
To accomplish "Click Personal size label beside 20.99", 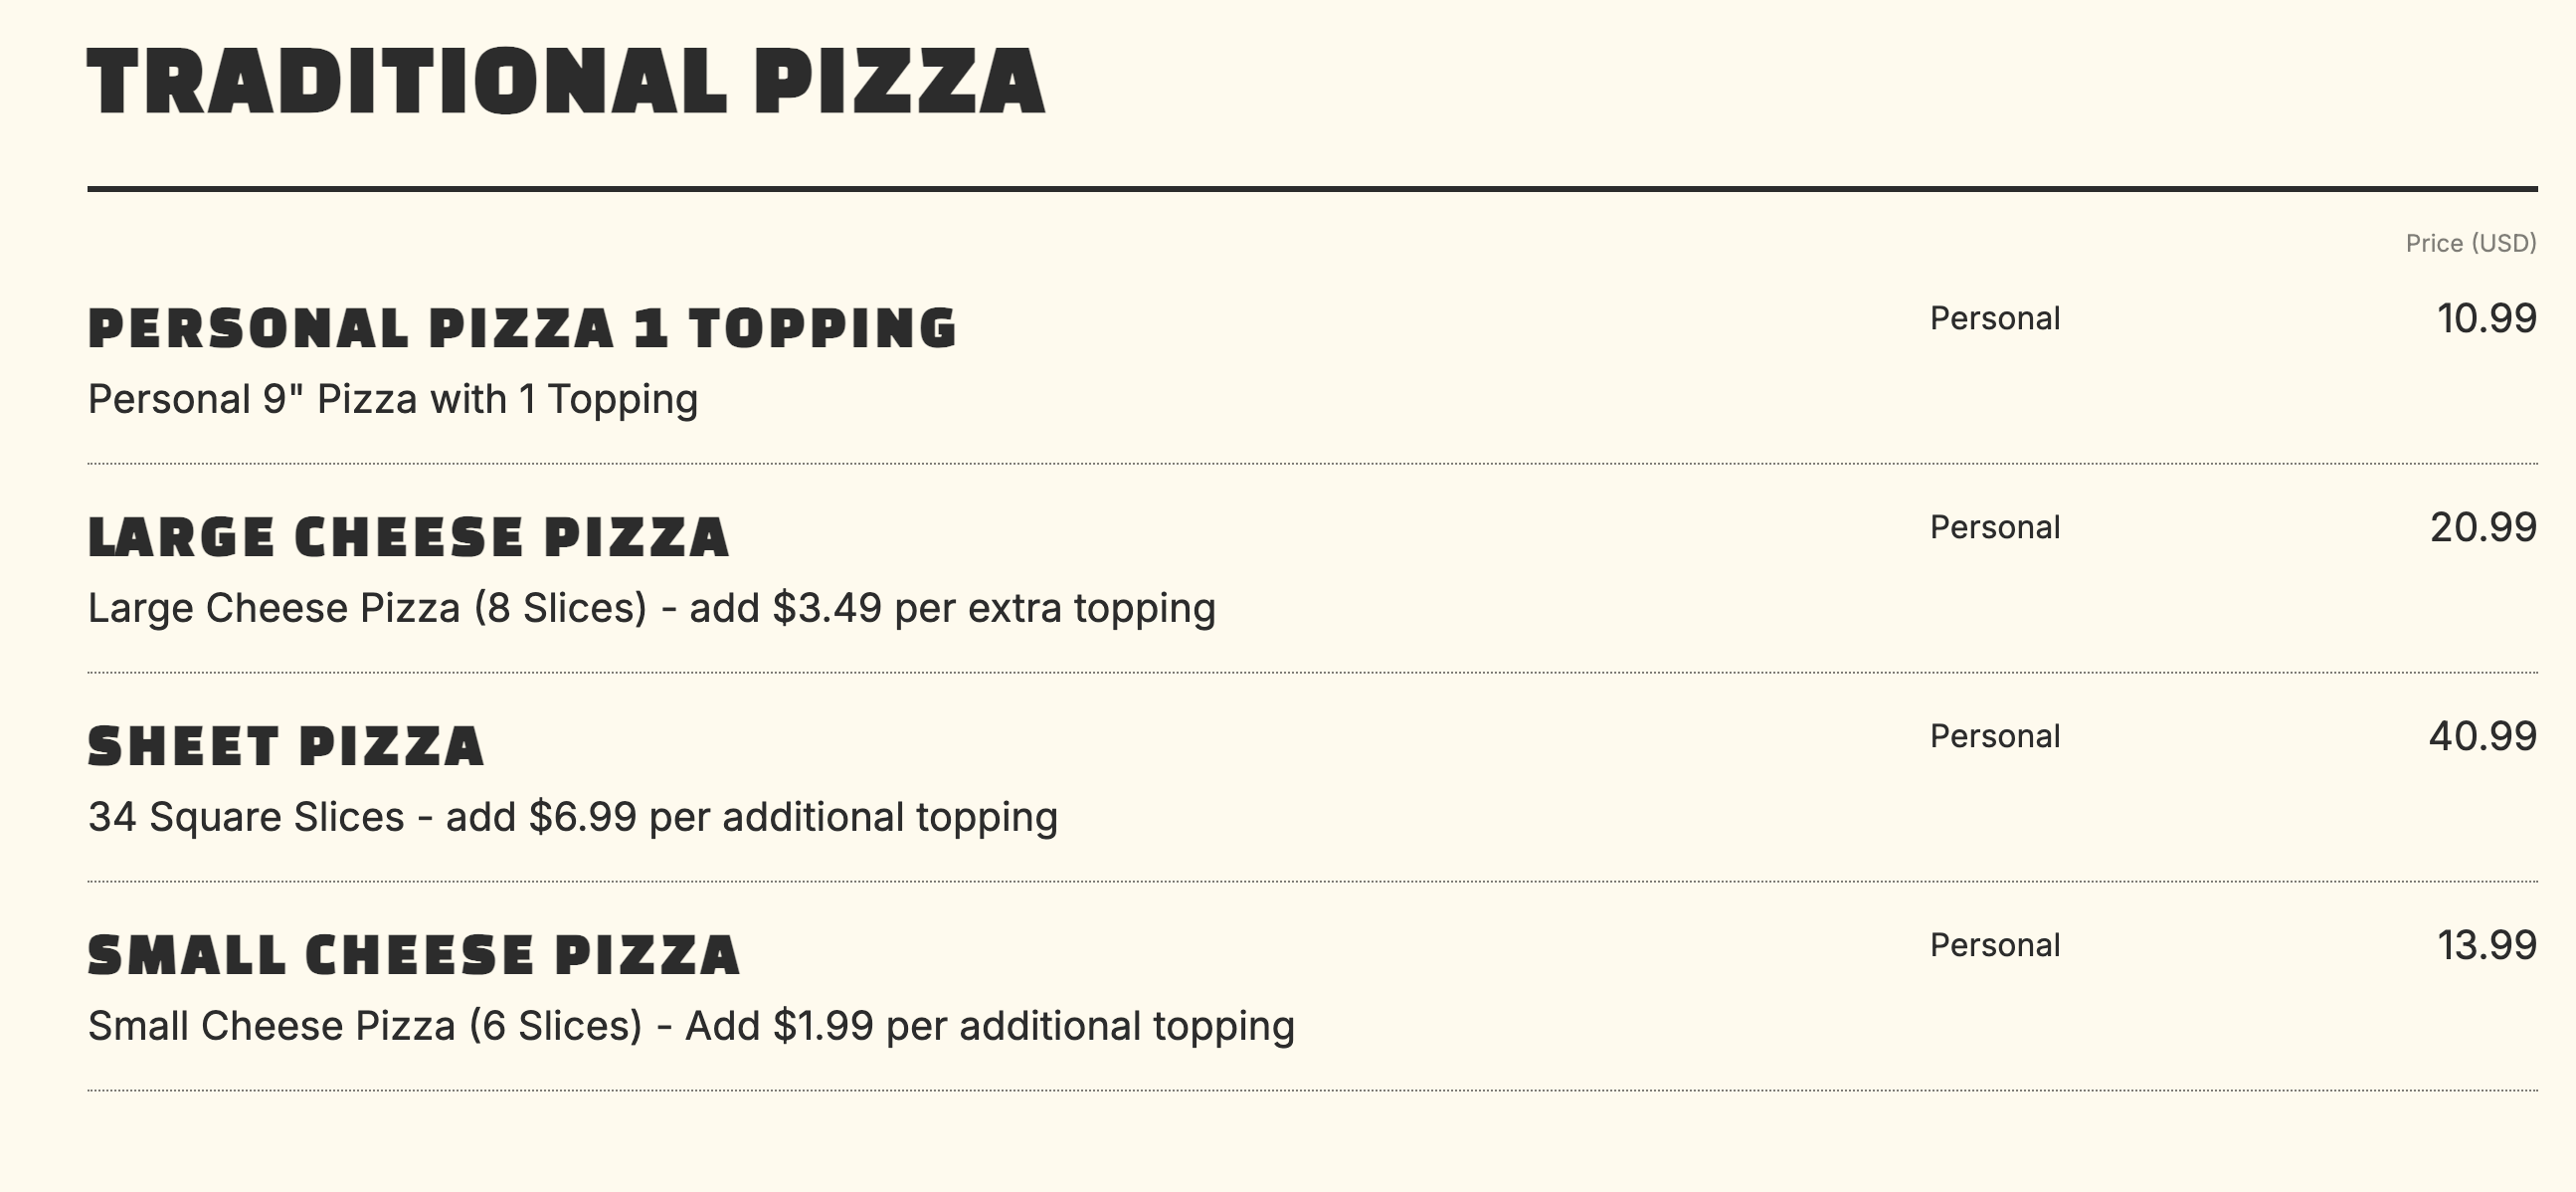I will (1994, 528).
